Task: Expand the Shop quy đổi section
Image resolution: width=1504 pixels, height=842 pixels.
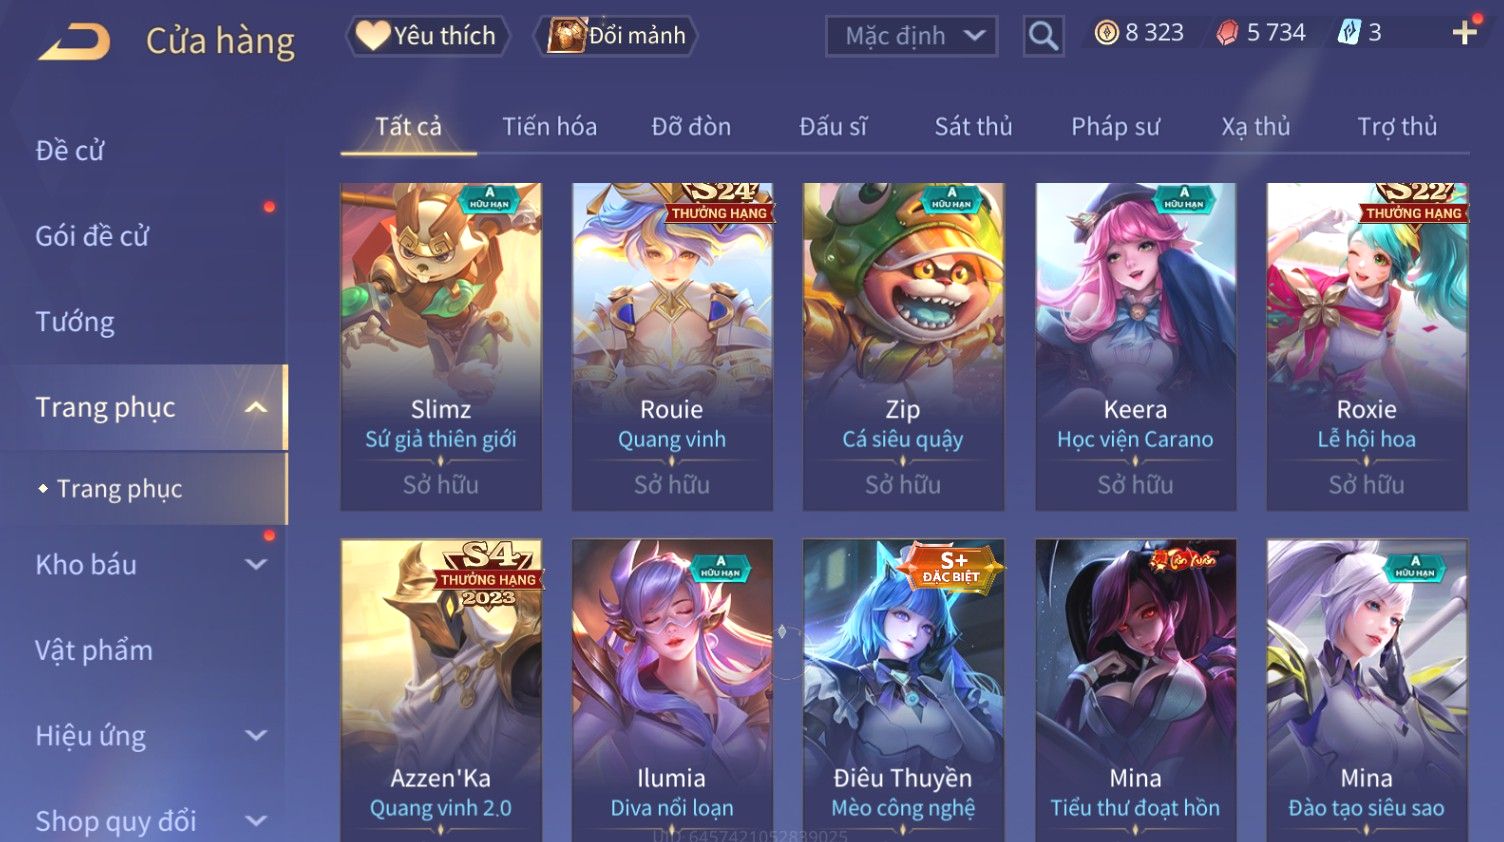Action: 256,821
